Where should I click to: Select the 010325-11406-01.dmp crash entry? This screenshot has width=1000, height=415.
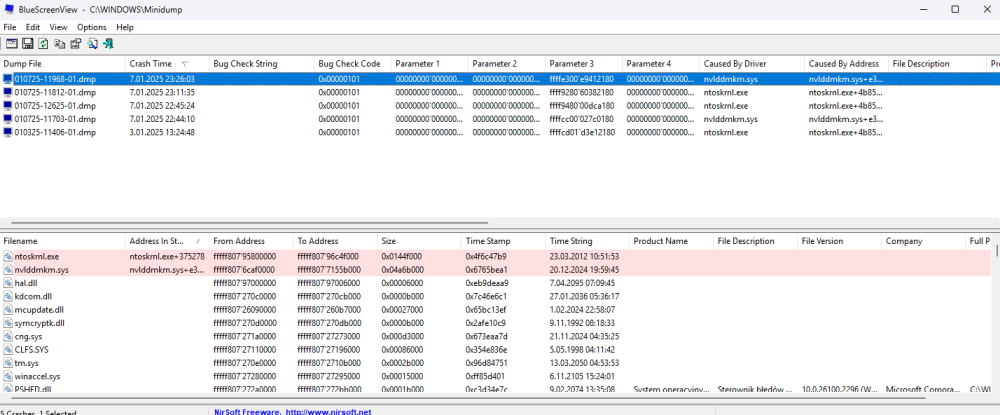click(x=55, y=131)
